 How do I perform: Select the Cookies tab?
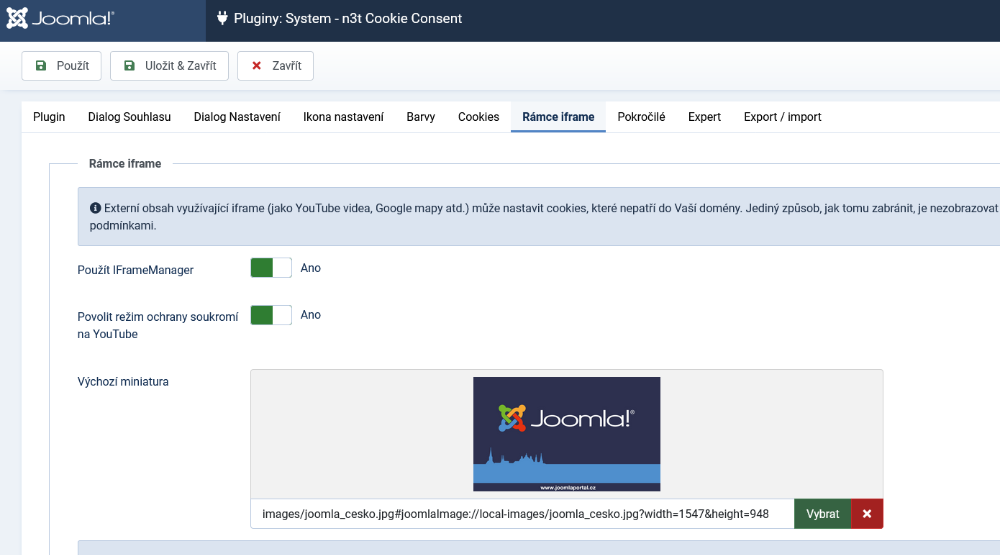(478, 117)
